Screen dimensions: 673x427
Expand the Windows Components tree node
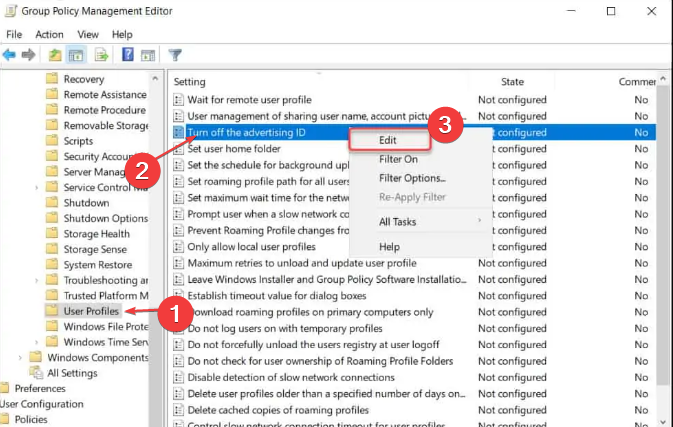click(x=20, y=357)
